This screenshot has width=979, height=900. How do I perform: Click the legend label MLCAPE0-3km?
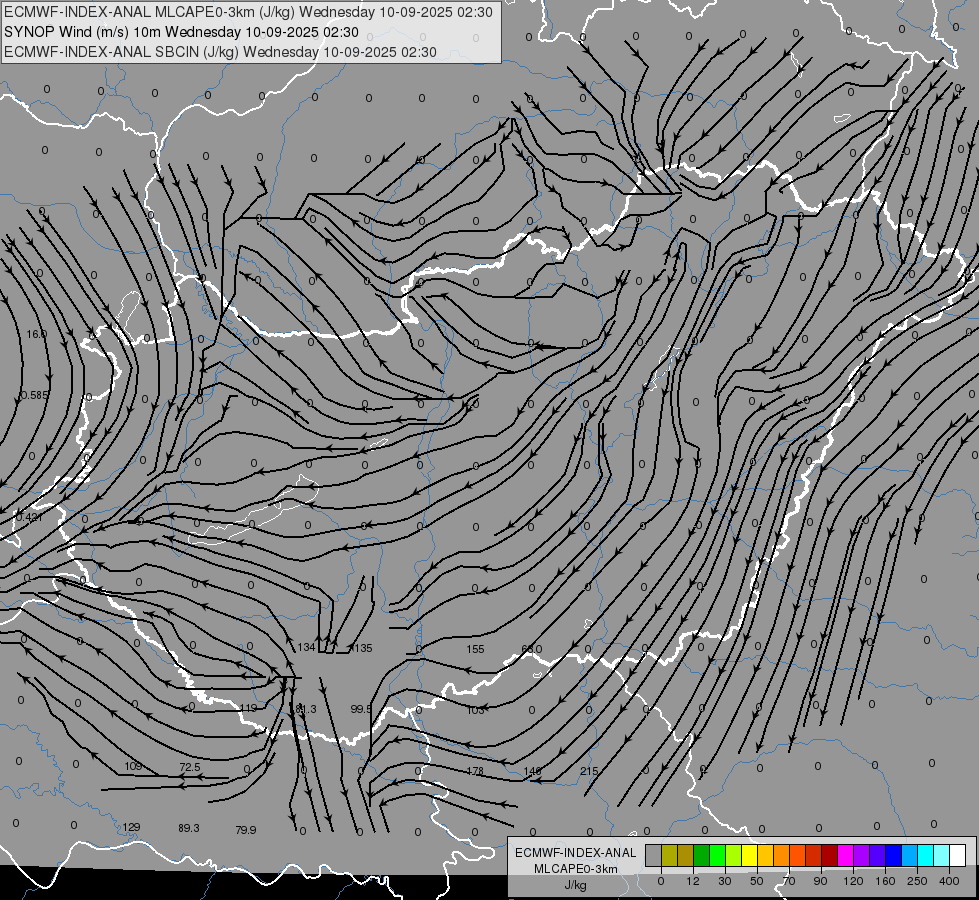click(576, 869)
